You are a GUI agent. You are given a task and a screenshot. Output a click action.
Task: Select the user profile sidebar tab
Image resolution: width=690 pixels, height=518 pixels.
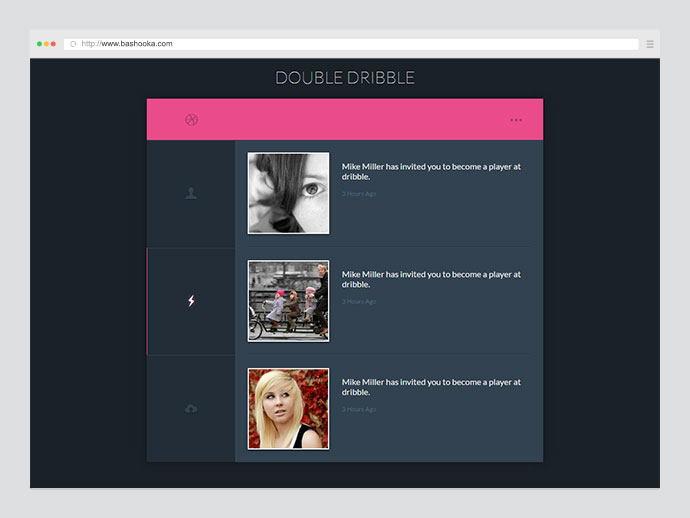tap(191, 193)
